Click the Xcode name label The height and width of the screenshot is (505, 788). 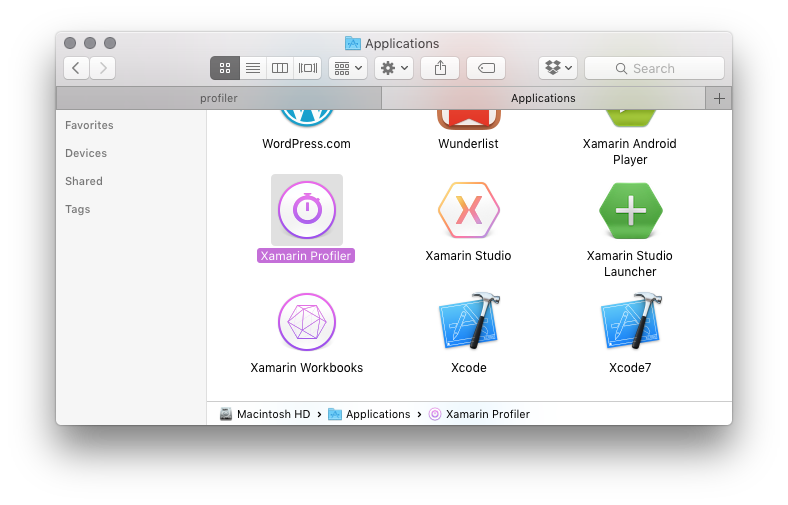[469, 368]
